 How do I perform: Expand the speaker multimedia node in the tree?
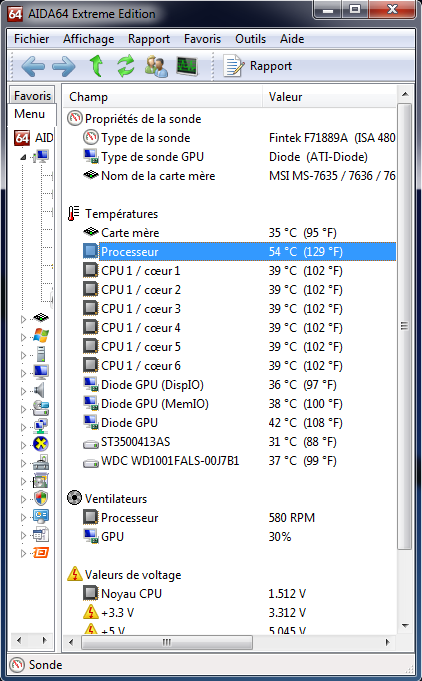(23, 391)
